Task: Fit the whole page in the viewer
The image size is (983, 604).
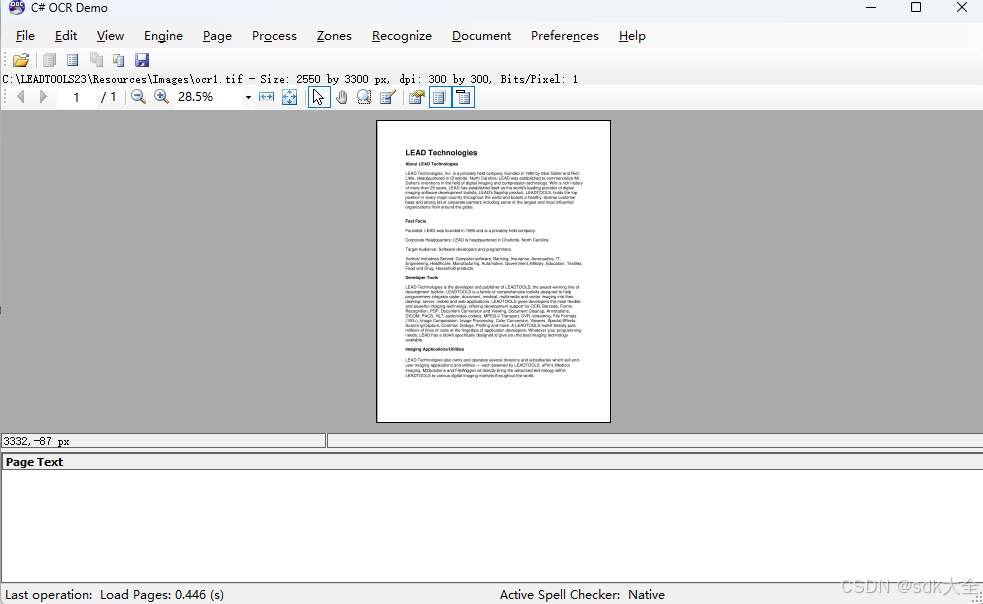Action: coord(290,97)
